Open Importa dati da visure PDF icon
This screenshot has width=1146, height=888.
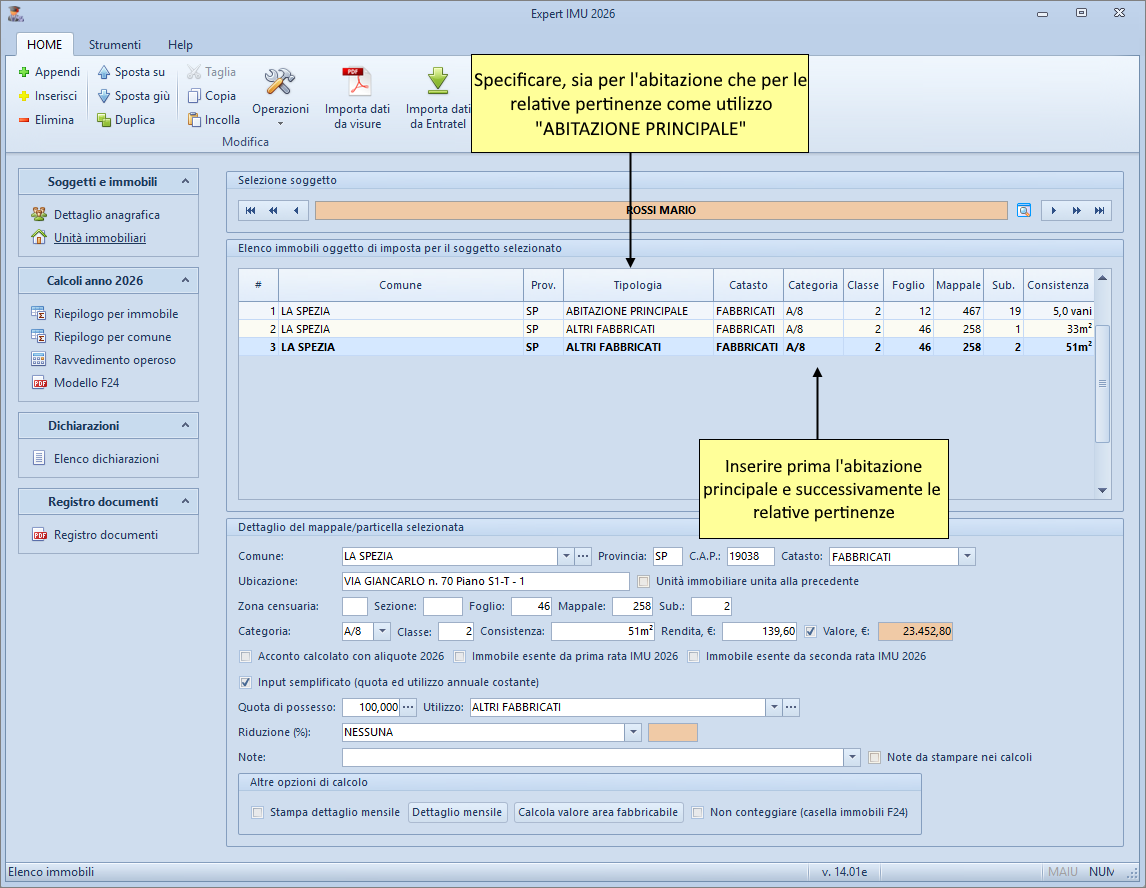point(357,82)
